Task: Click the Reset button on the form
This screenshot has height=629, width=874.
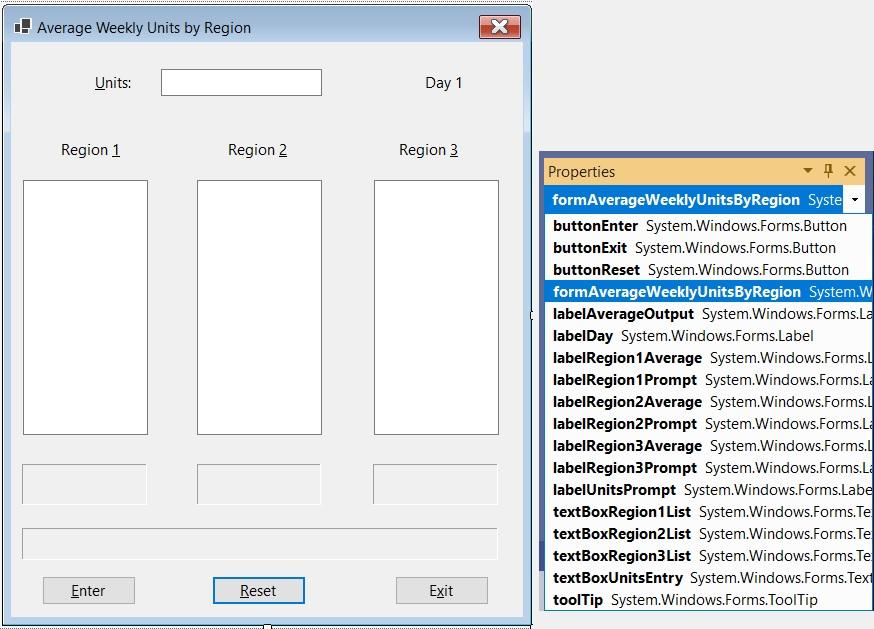Action: click(x=258, y=590)
